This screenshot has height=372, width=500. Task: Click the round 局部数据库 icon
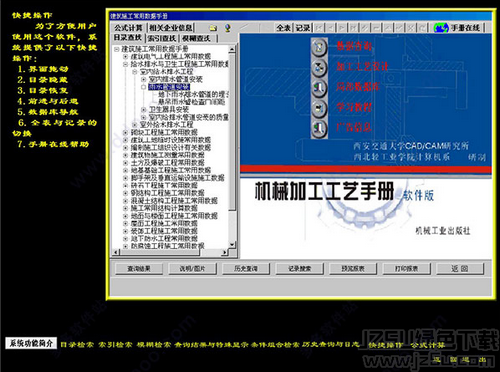click(319, 88)
